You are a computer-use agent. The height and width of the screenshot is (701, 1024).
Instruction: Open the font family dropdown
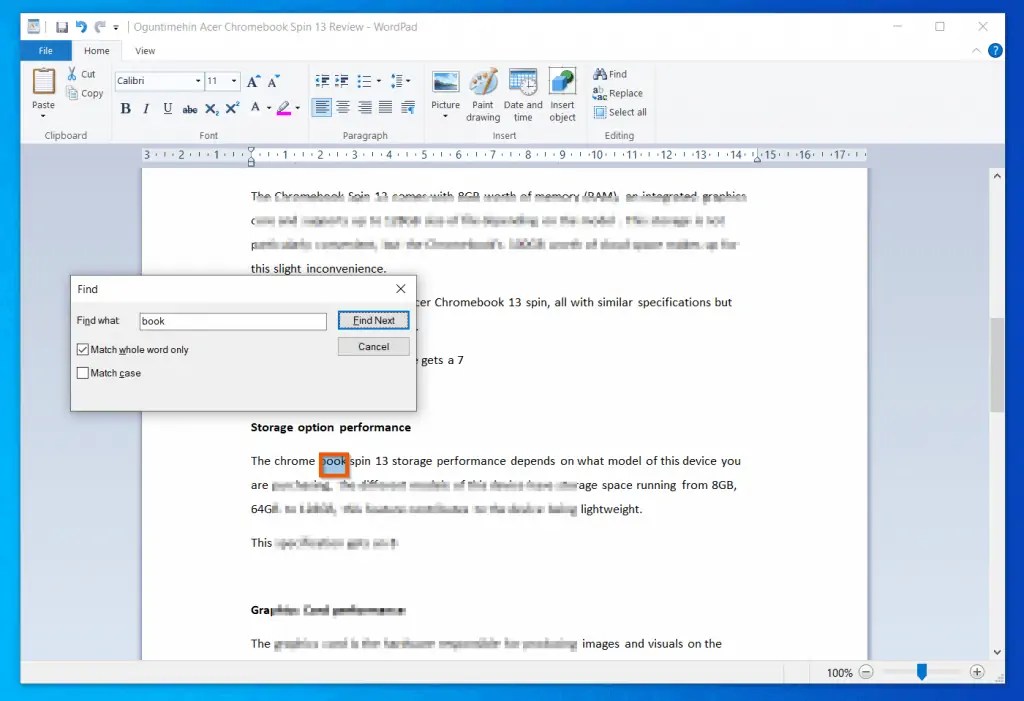tap(197, 81)
